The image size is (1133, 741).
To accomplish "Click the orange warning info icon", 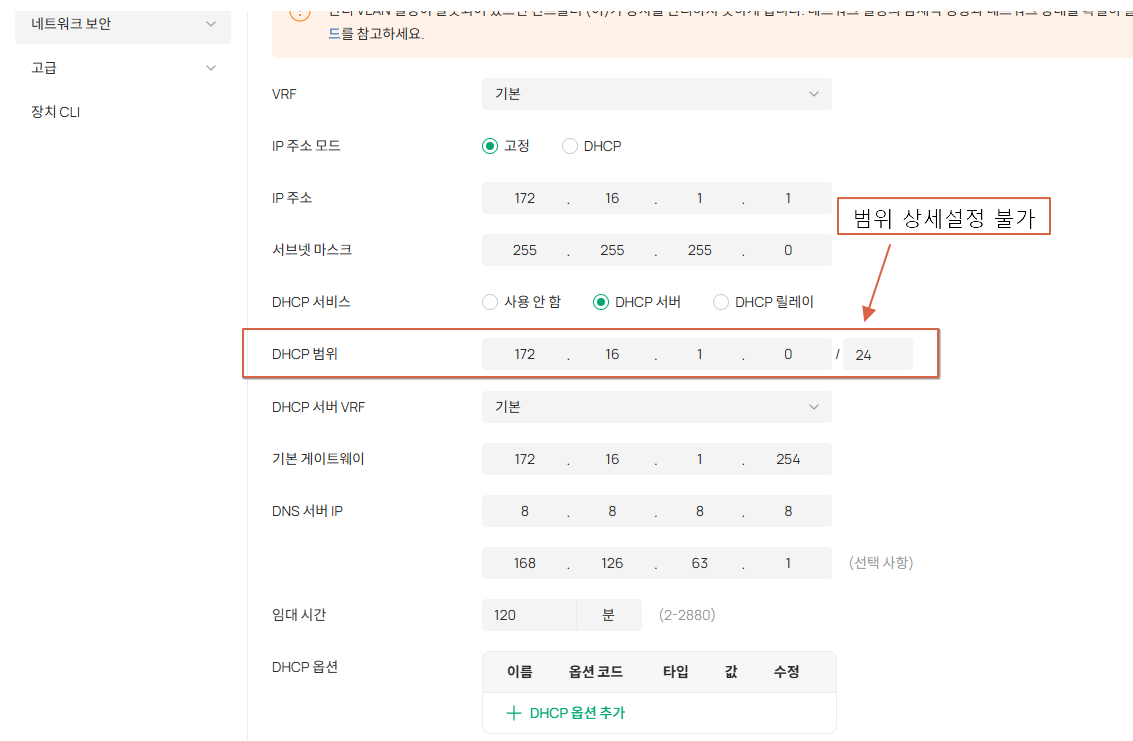I will tap(300, 14).
